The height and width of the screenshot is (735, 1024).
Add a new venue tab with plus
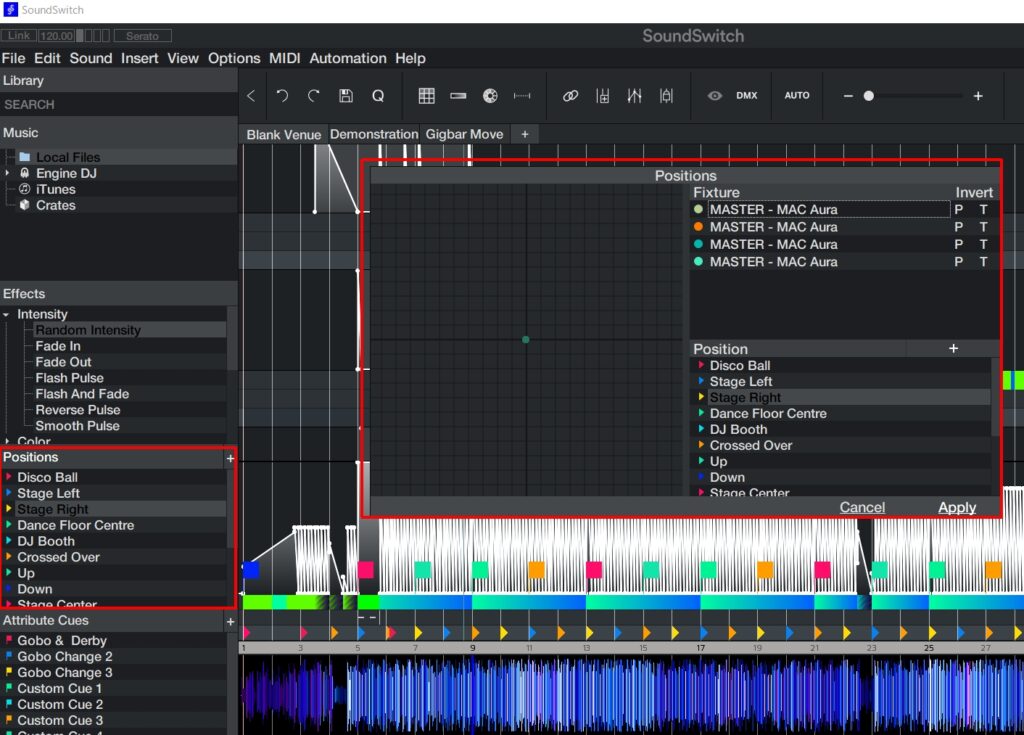[524, 134]
